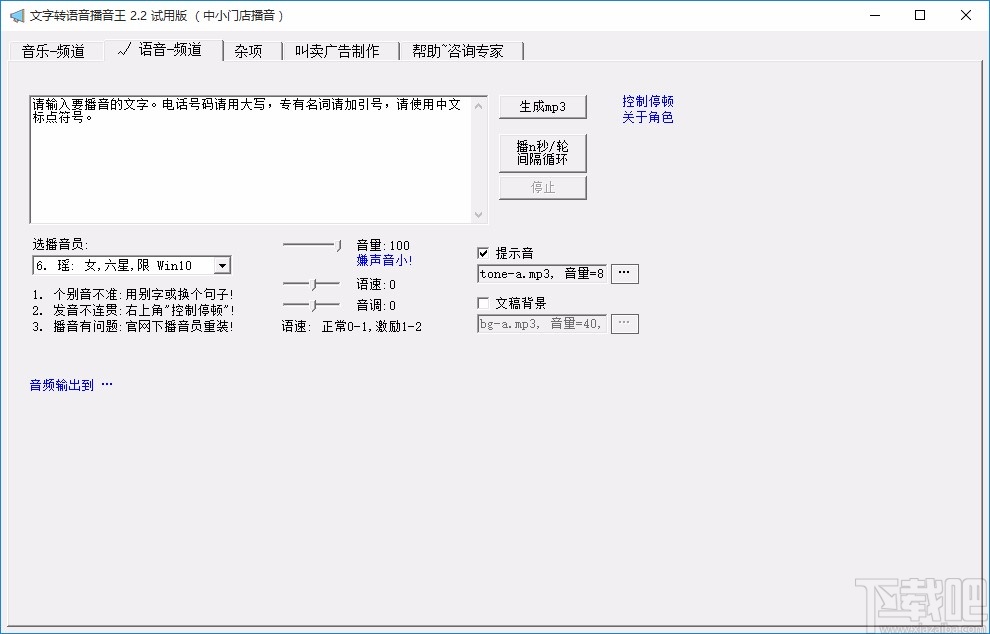990x634 pixels.
Task: Uncheck the 提示音 prompt sound option
Action: tap(482, 252)
